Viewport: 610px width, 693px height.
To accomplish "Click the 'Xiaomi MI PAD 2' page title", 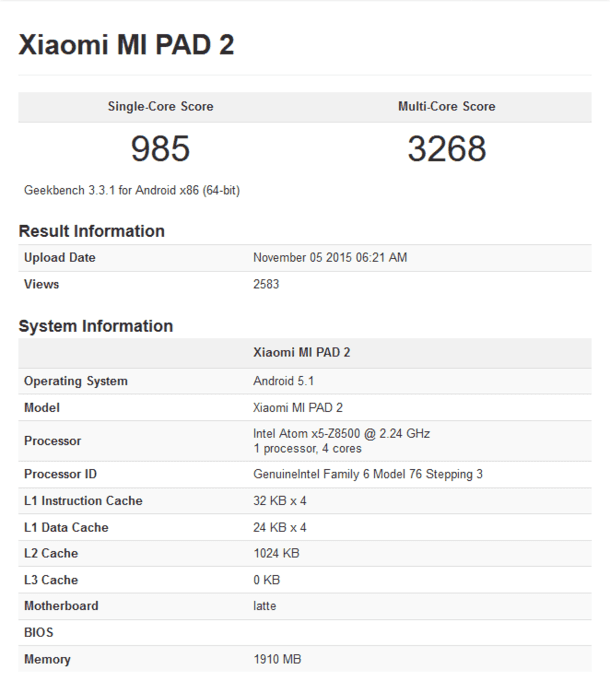I will pyautogui.click(x=126, y=45).
